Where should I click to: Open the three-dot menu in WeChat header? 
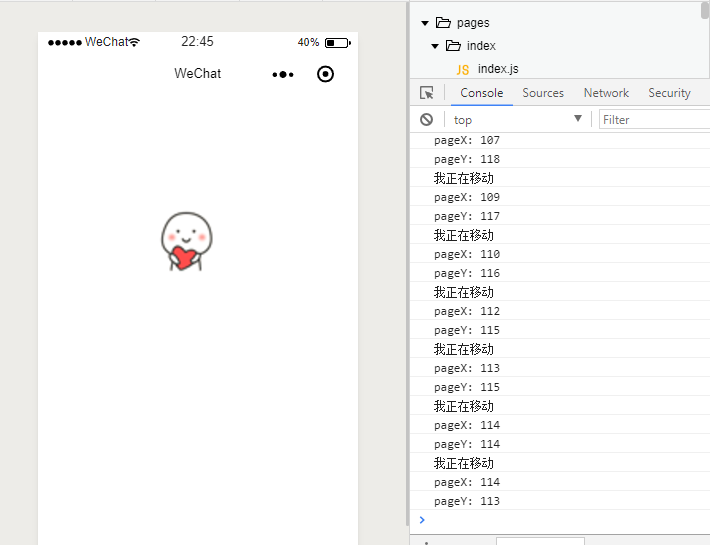pyautogui.click(x=283, y=74)
